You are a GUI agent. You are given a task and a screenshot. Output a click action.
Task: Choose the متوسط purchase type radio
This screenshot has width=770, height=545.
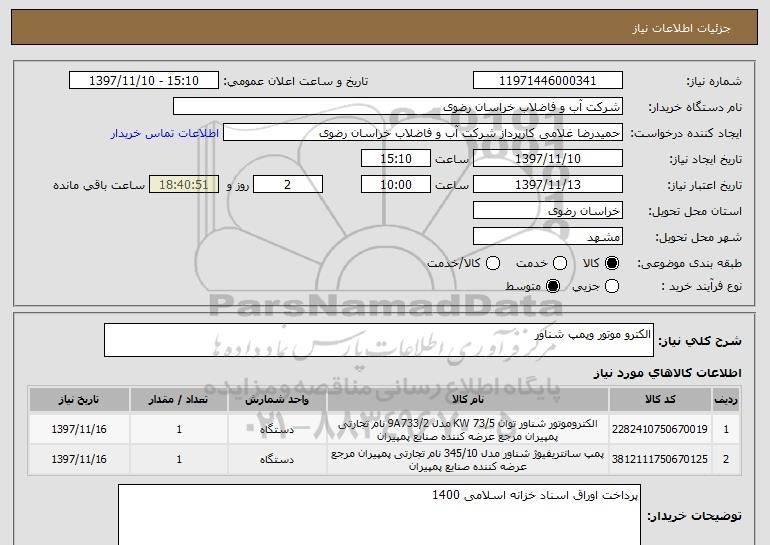pos(552,286)
